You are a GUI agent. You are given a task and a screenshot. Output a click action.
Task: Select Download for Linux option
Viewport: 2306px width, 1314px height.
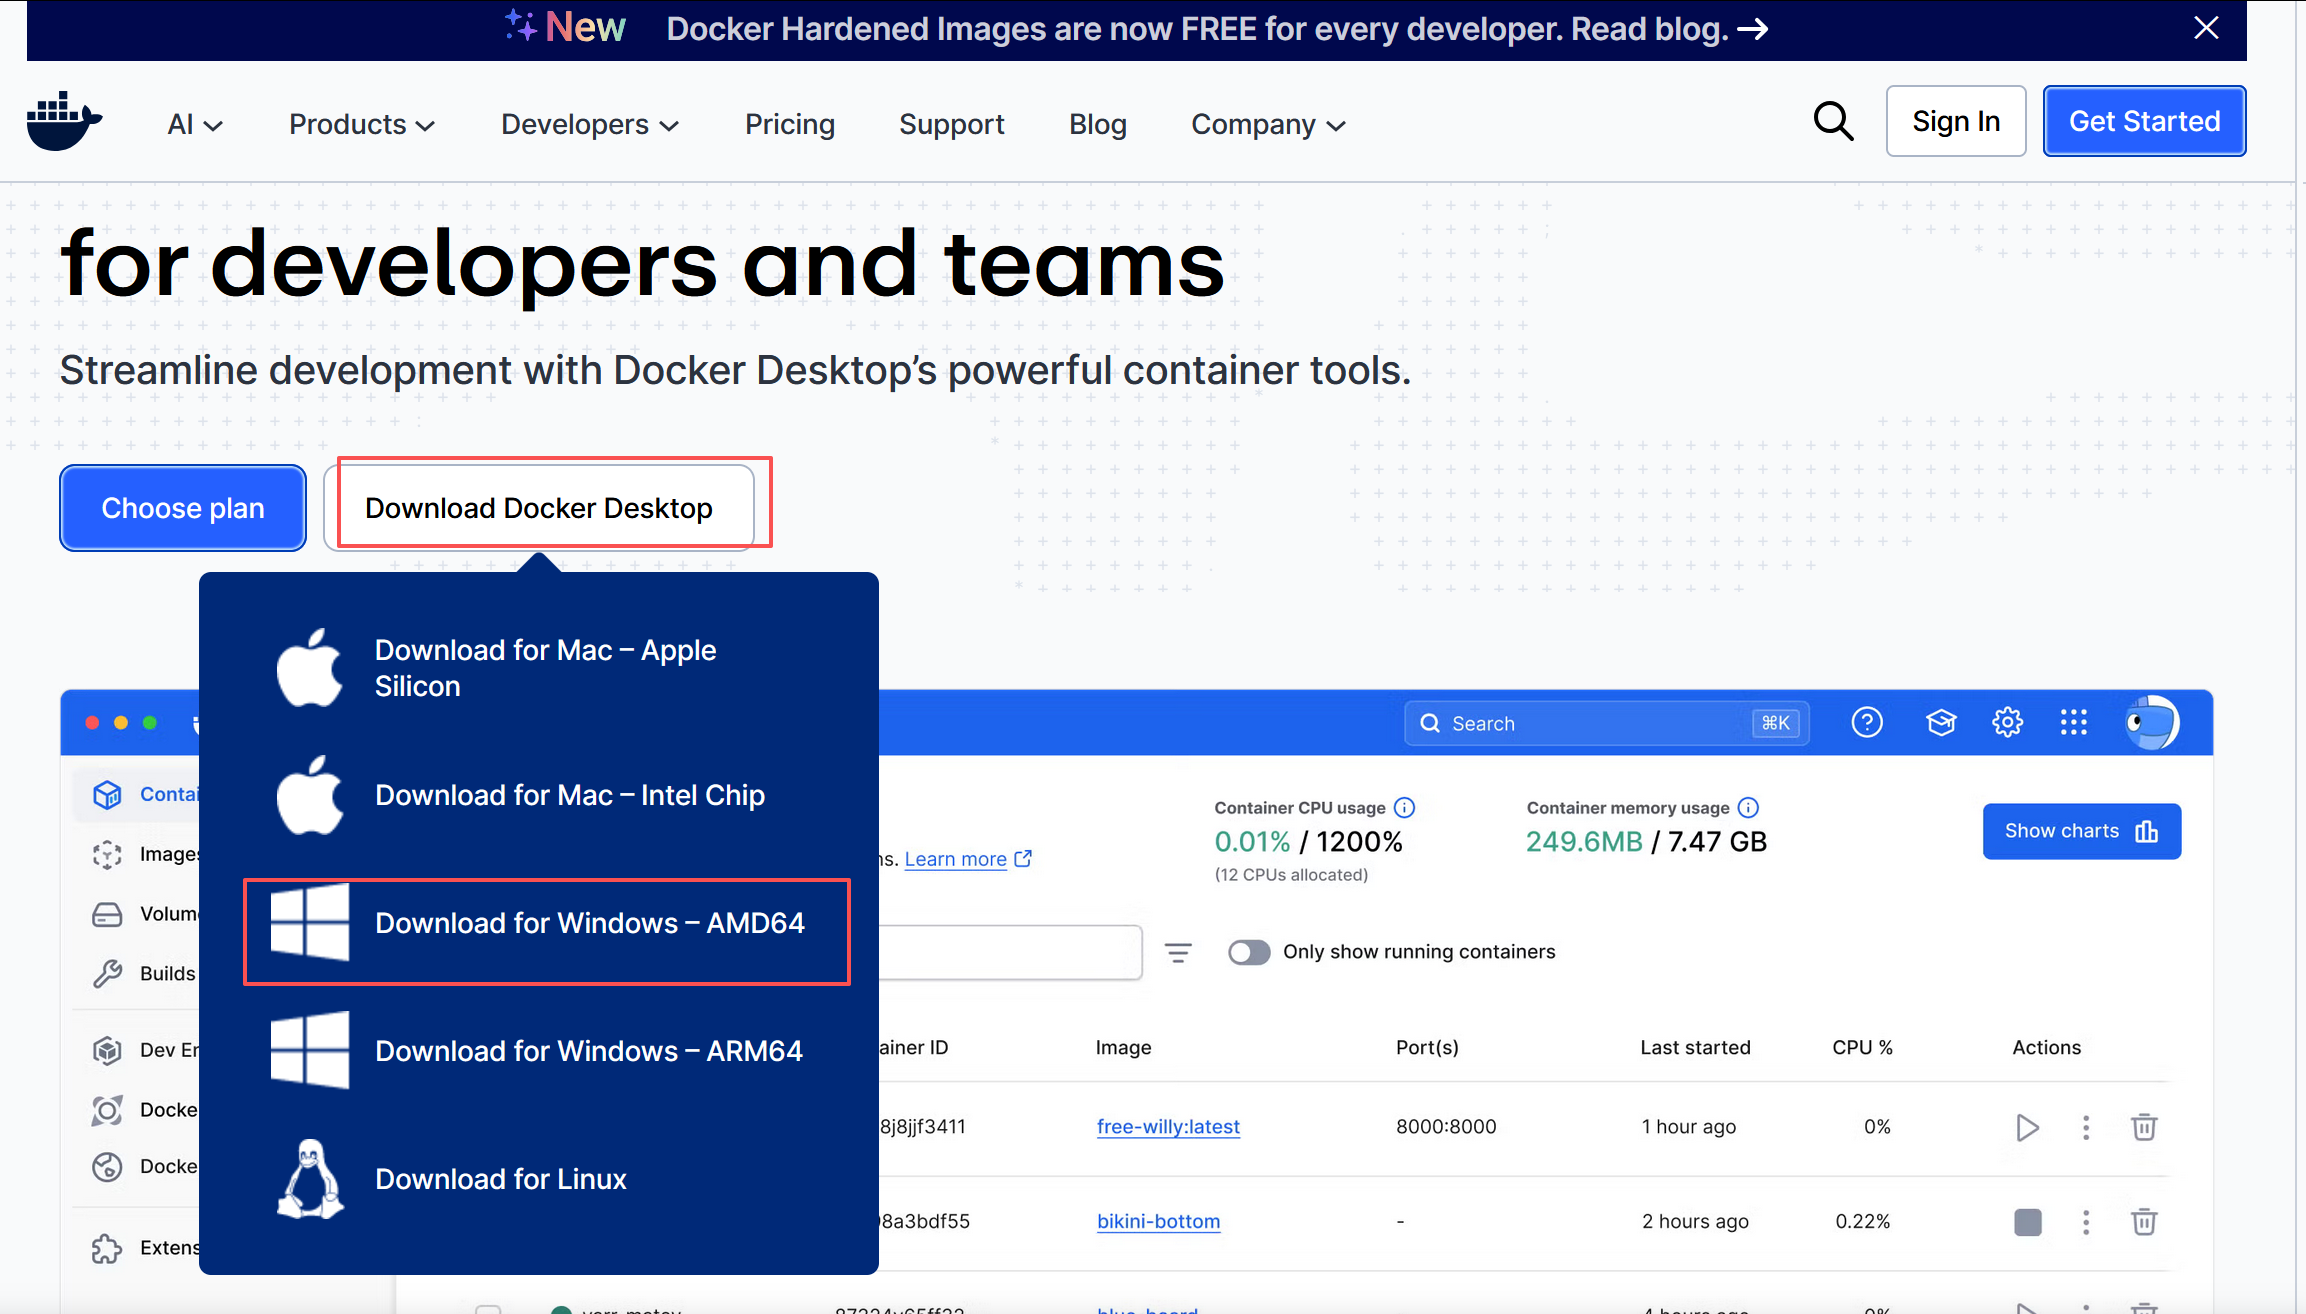click(500, 1179)
